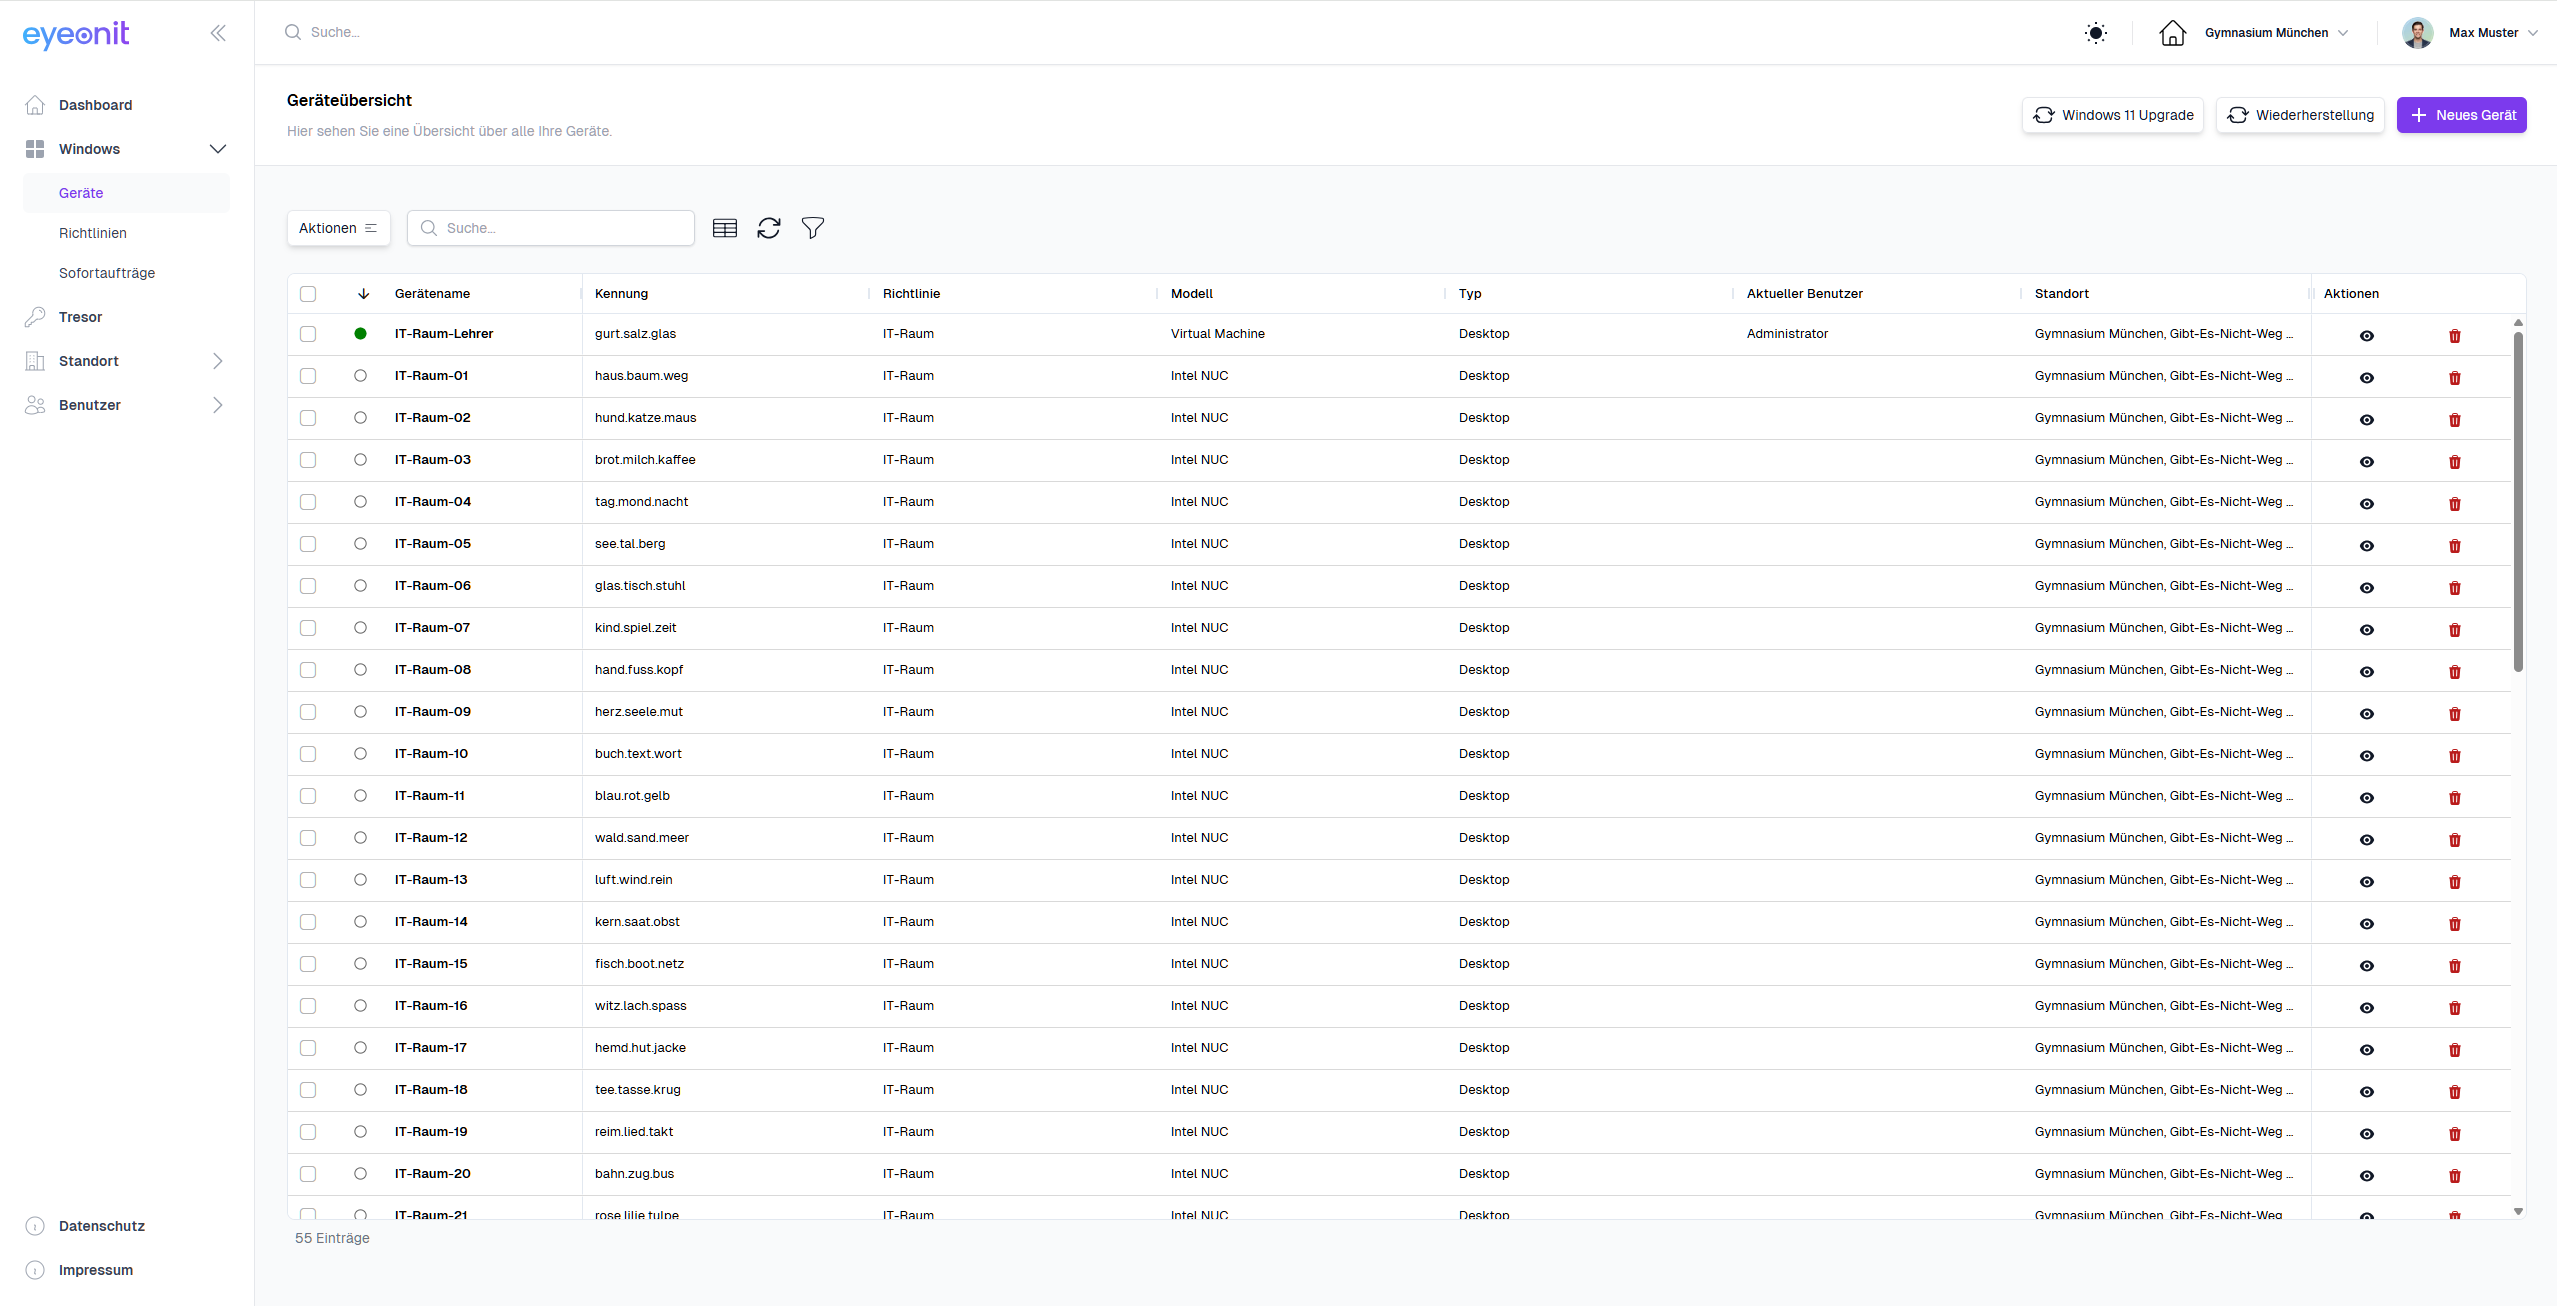Image resolution: width=2557 pixels, height=1306 pixels.
Task: Open Richtlinien in the sidebar
Action: (x=93, y=233)
